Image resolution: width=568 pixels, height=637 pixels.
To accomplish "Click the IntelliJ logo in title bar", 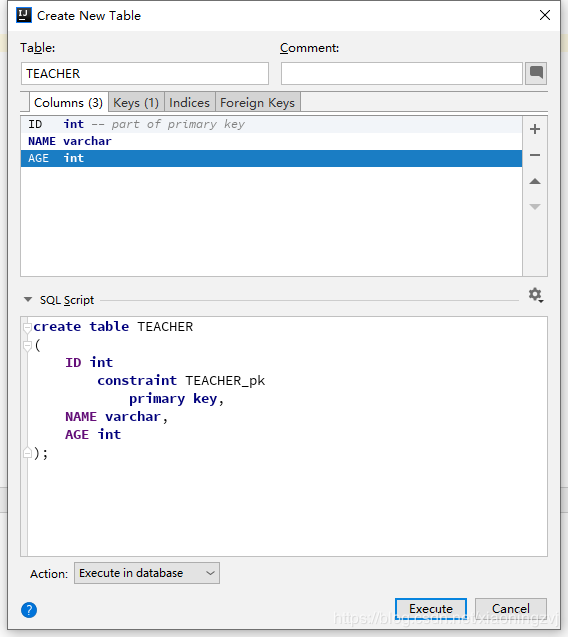I will 24,15.
